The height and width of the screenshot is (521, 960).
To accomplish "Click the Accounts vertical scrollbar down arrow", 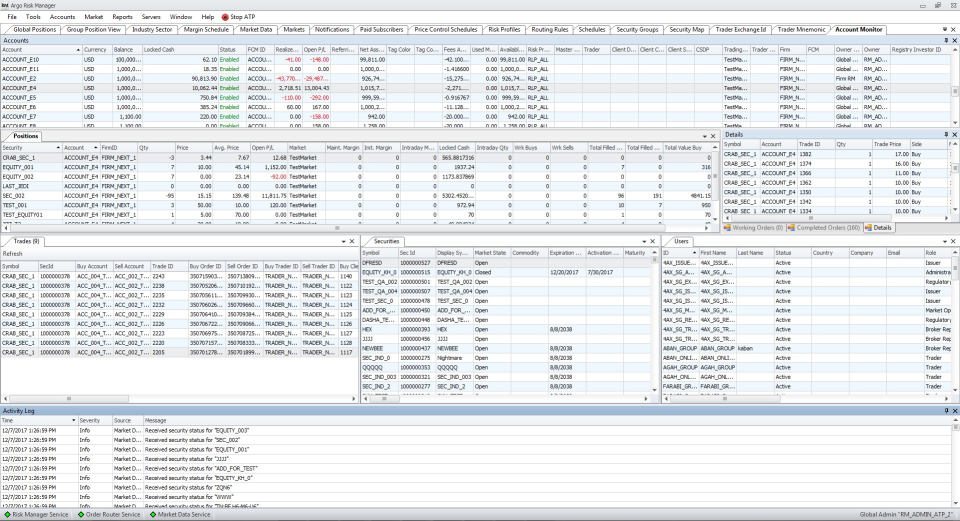I will tap(954, 123).
